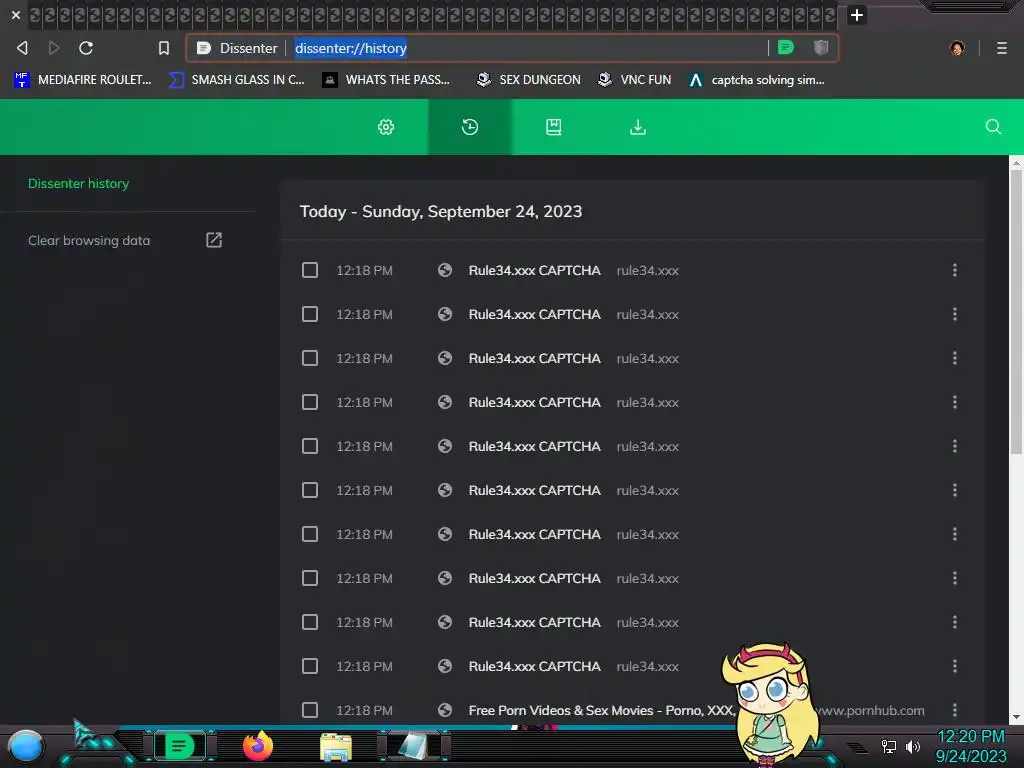Screen dimensions: 1024x768
Task: Open the Settings gear tab
Action: click(x=386, y=127)
